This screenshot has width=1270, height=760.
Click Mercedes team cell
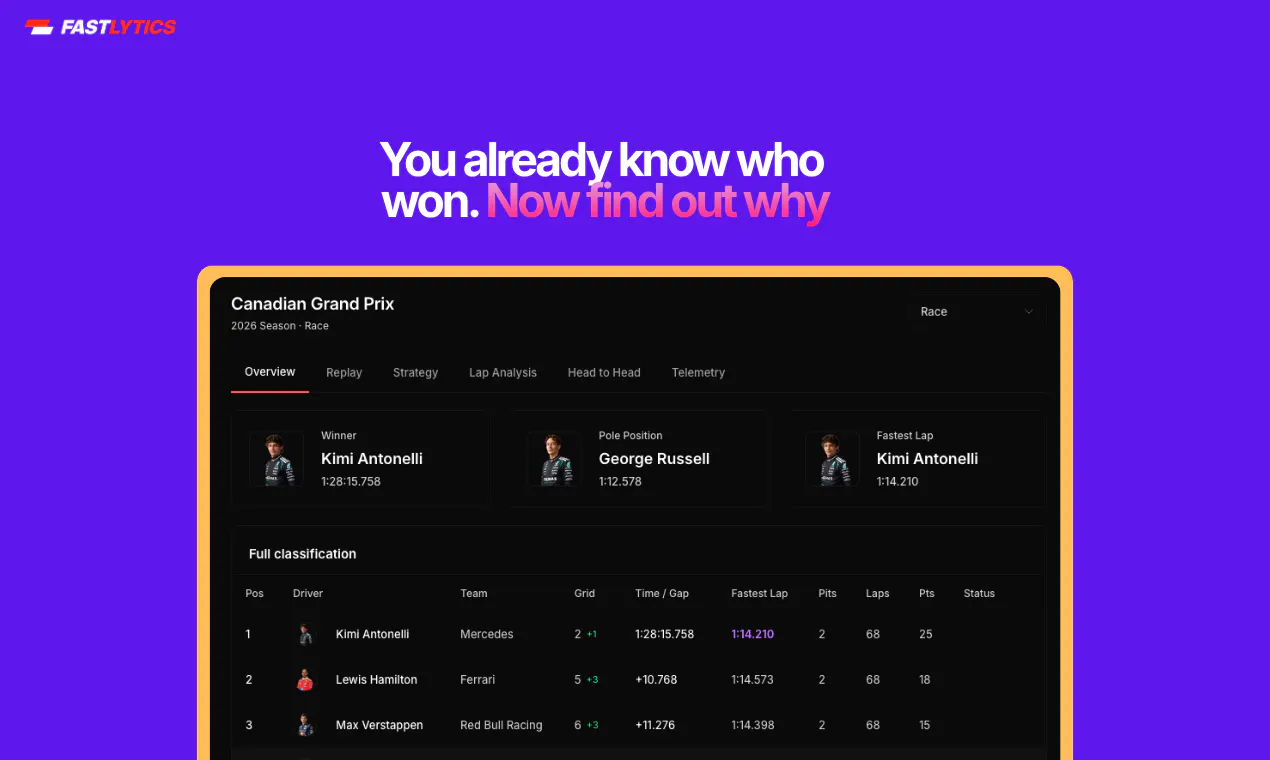[487, 635]
